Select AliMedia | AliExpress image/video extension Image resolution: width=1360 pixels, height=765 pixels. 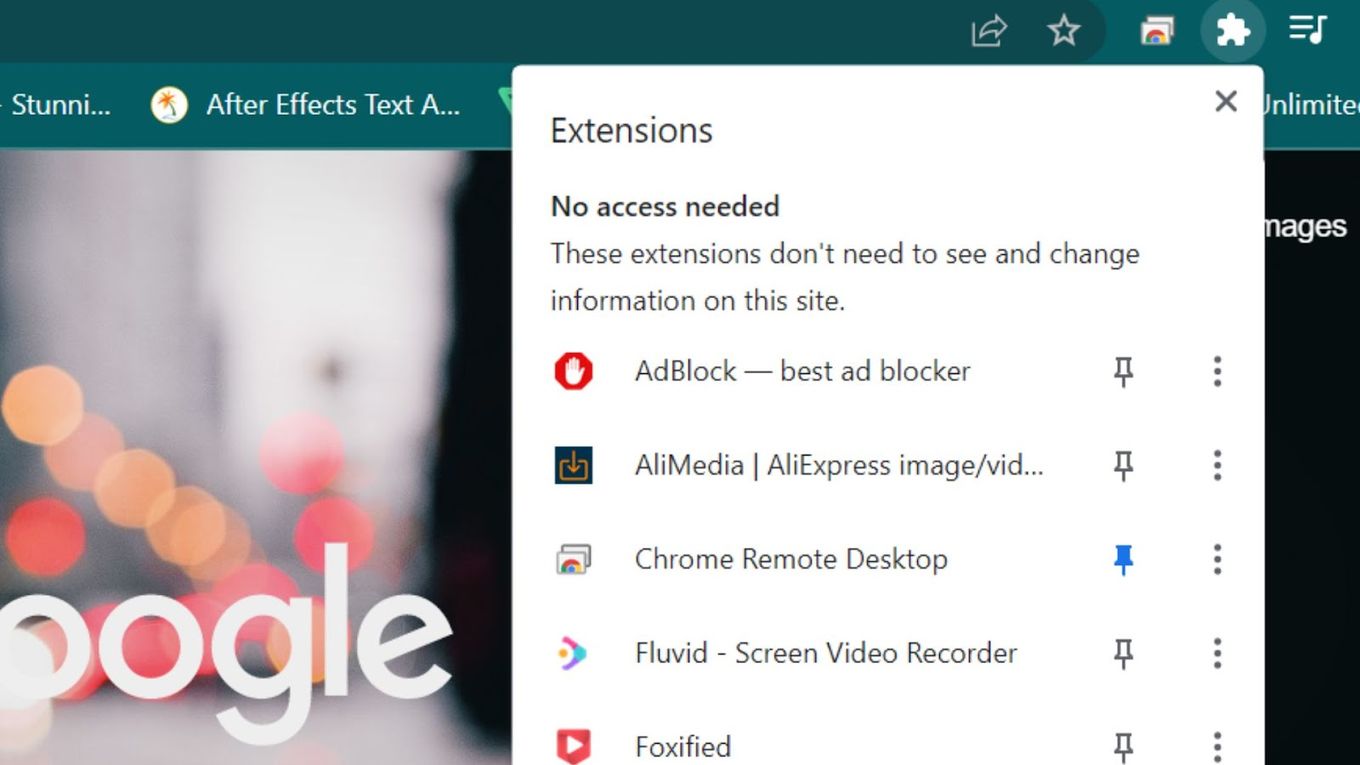pos(839,465)
